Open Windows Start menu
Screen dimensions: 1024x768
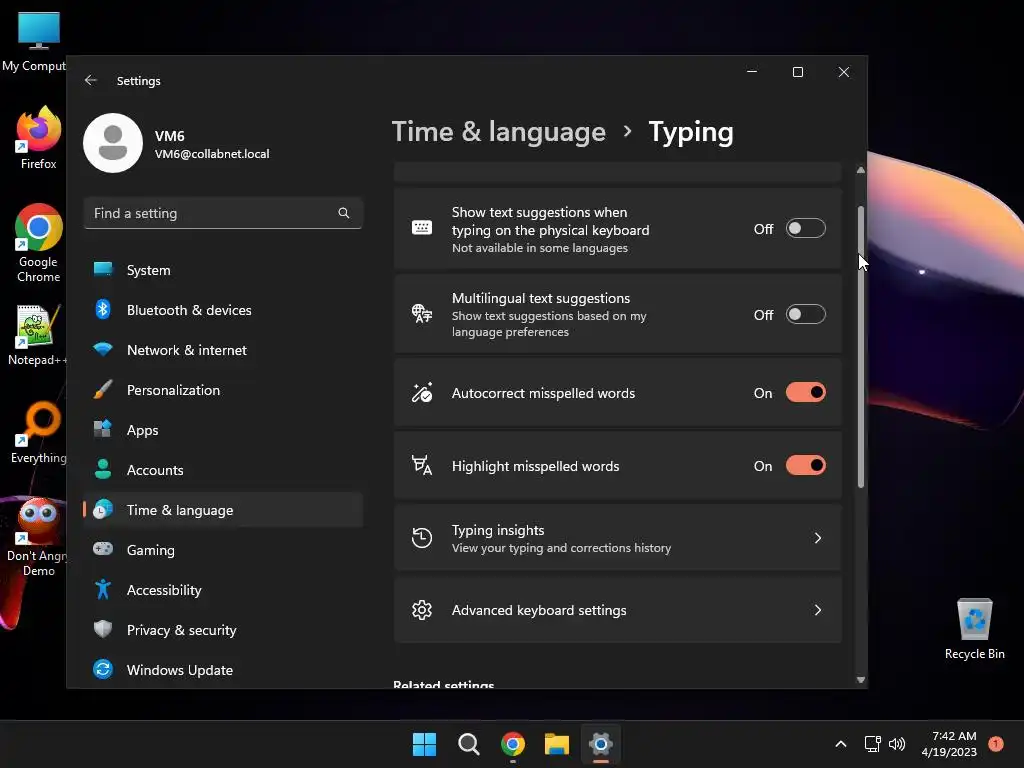click(x=424, y=744)
